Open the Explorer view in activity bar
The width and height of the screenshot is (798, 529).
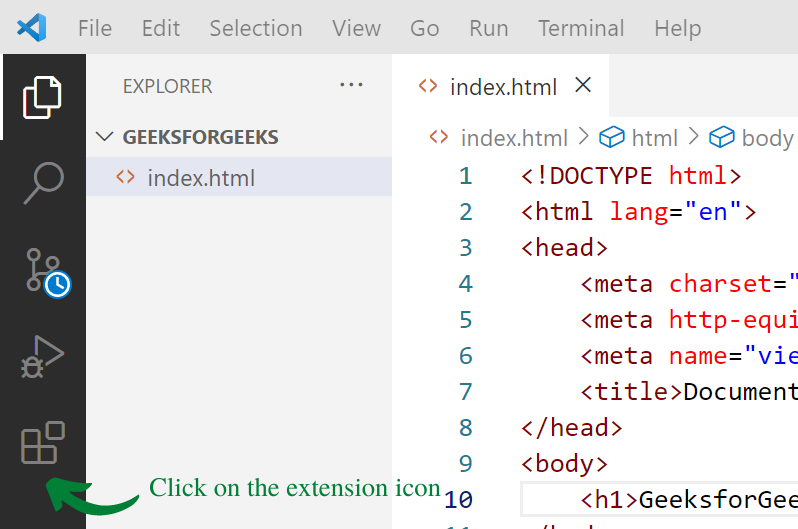pos(43,97)
